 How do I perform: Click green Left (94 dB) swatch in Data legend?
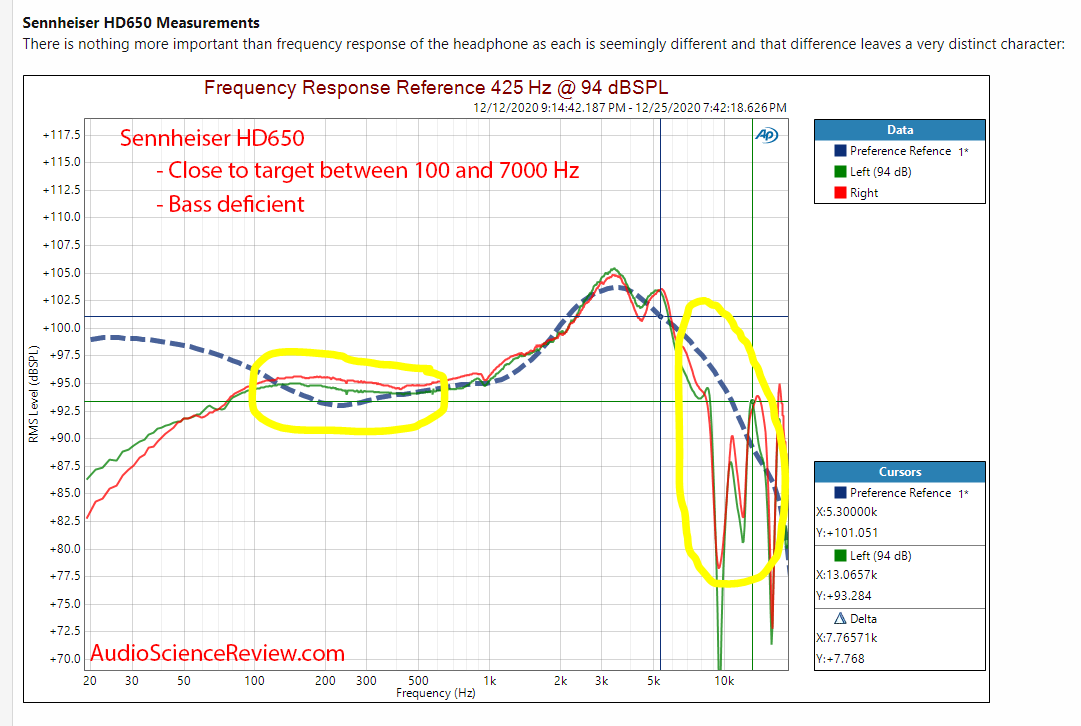840,172
